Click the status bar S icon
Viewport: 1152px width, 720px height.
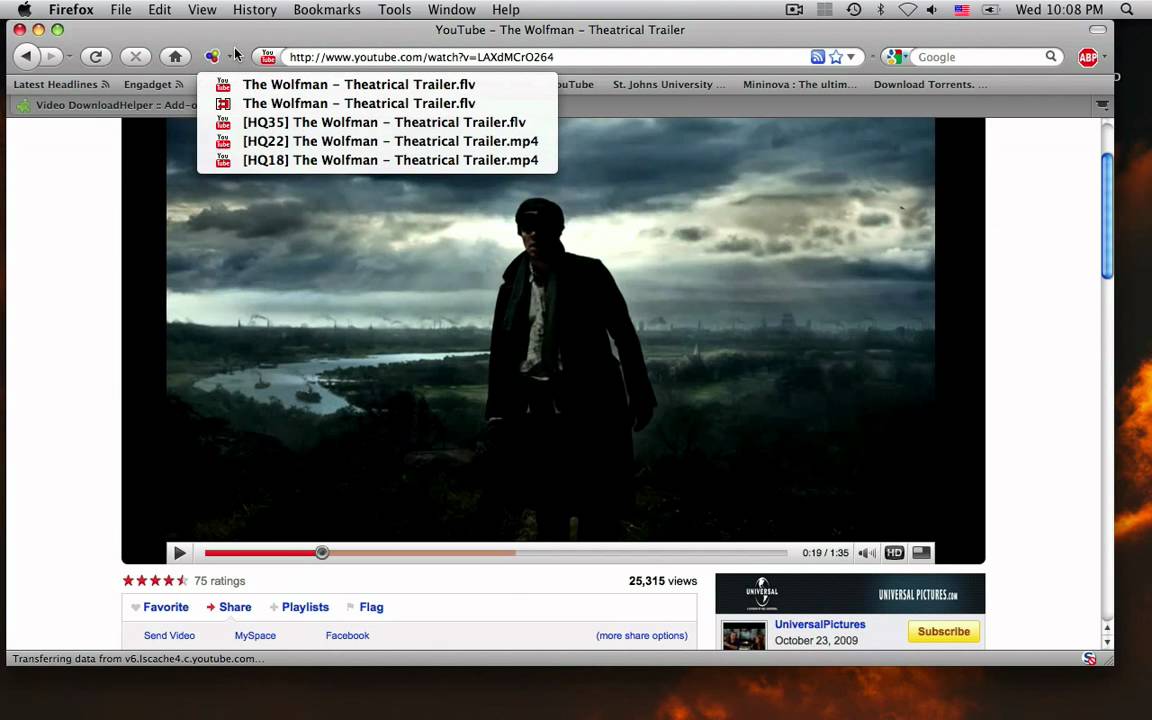point(1090,658)
